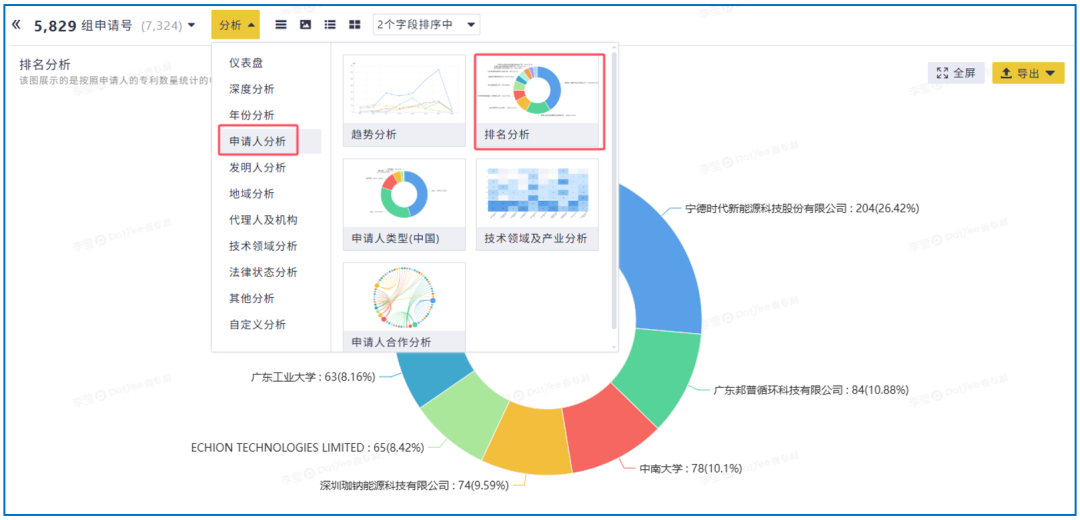Toggle the 分析 dropdown button
Screen dimensions: 1080x520
coord(236,25)
